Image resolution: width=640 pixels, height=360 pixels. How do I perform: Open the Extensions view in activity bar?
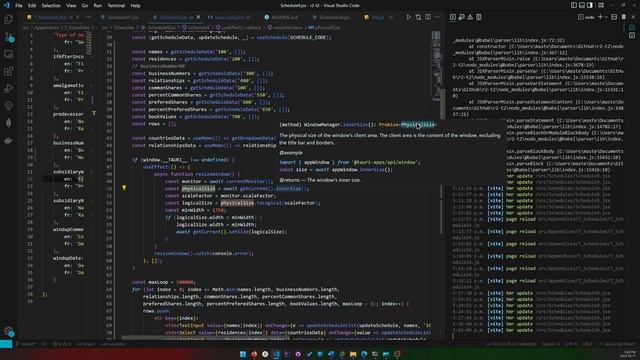coord(9,71)
